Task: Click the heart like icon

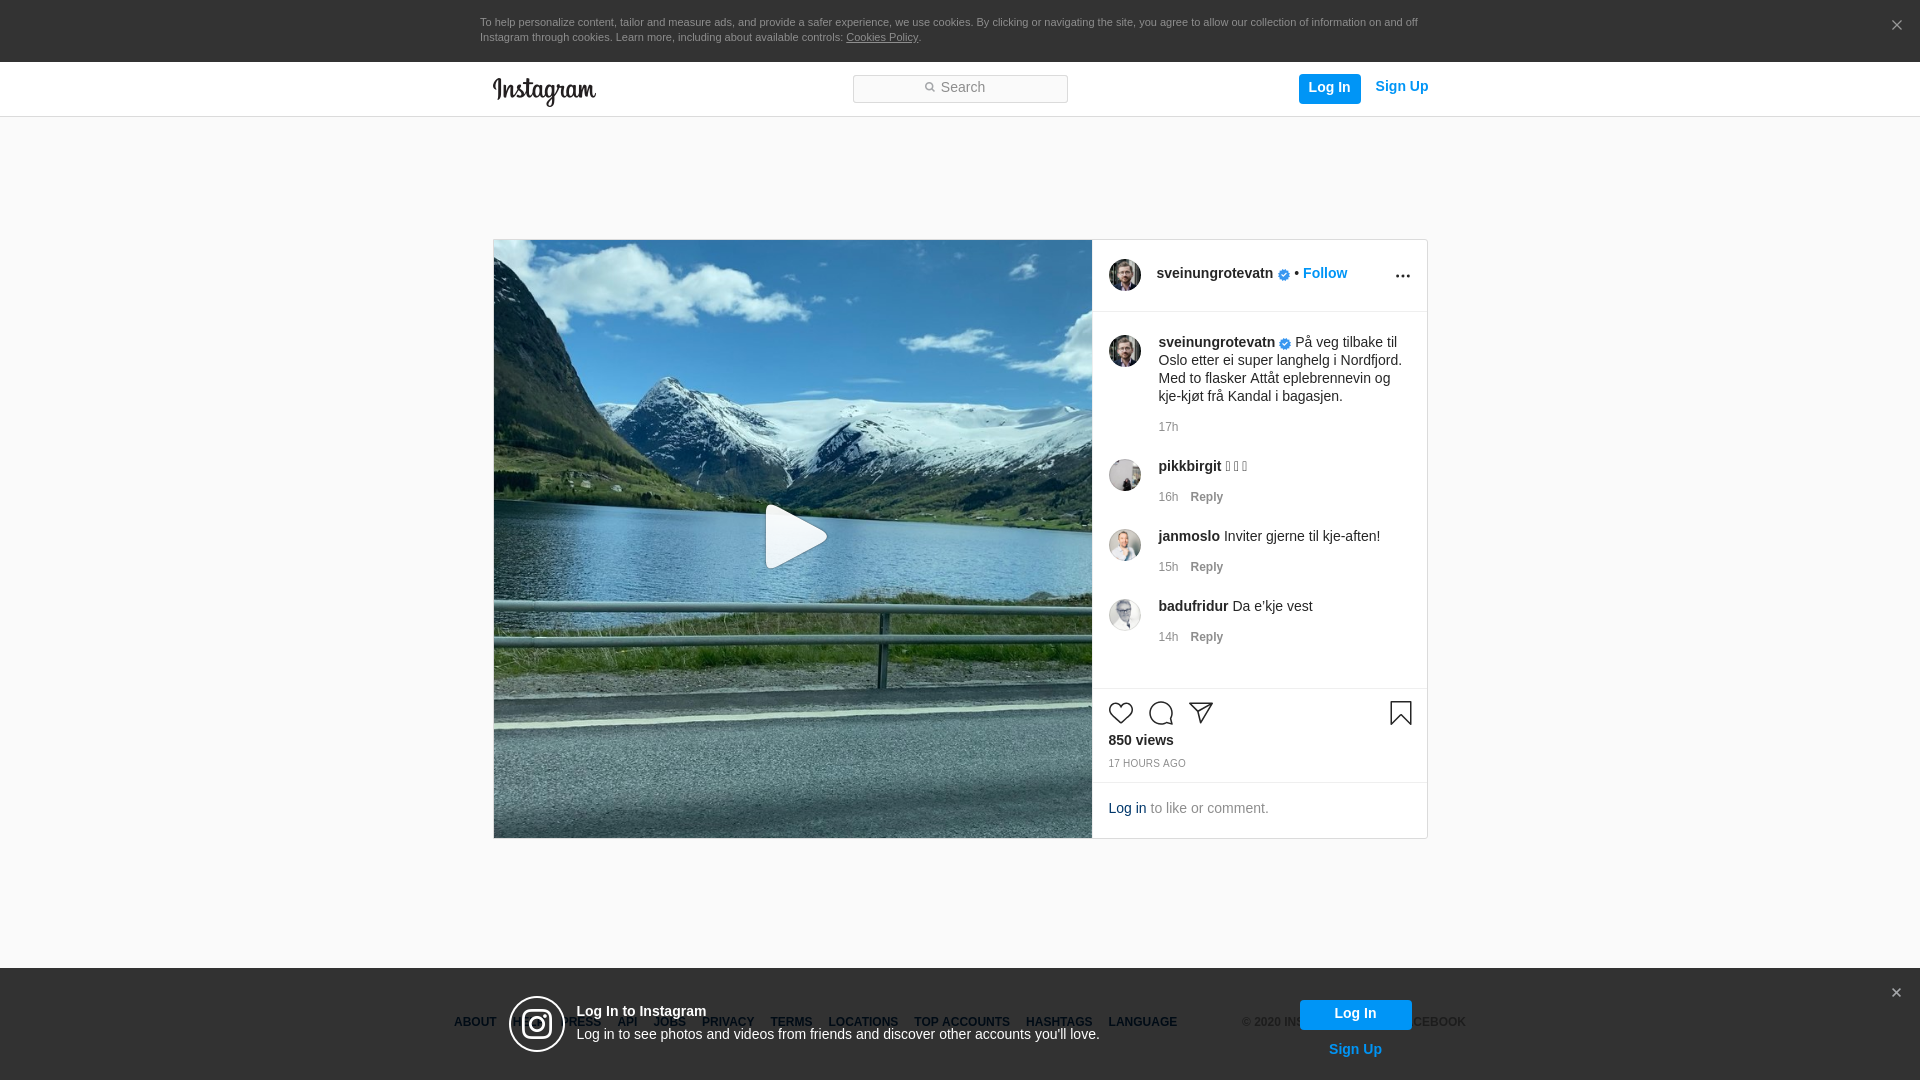Action: (x=1120, y=713)
